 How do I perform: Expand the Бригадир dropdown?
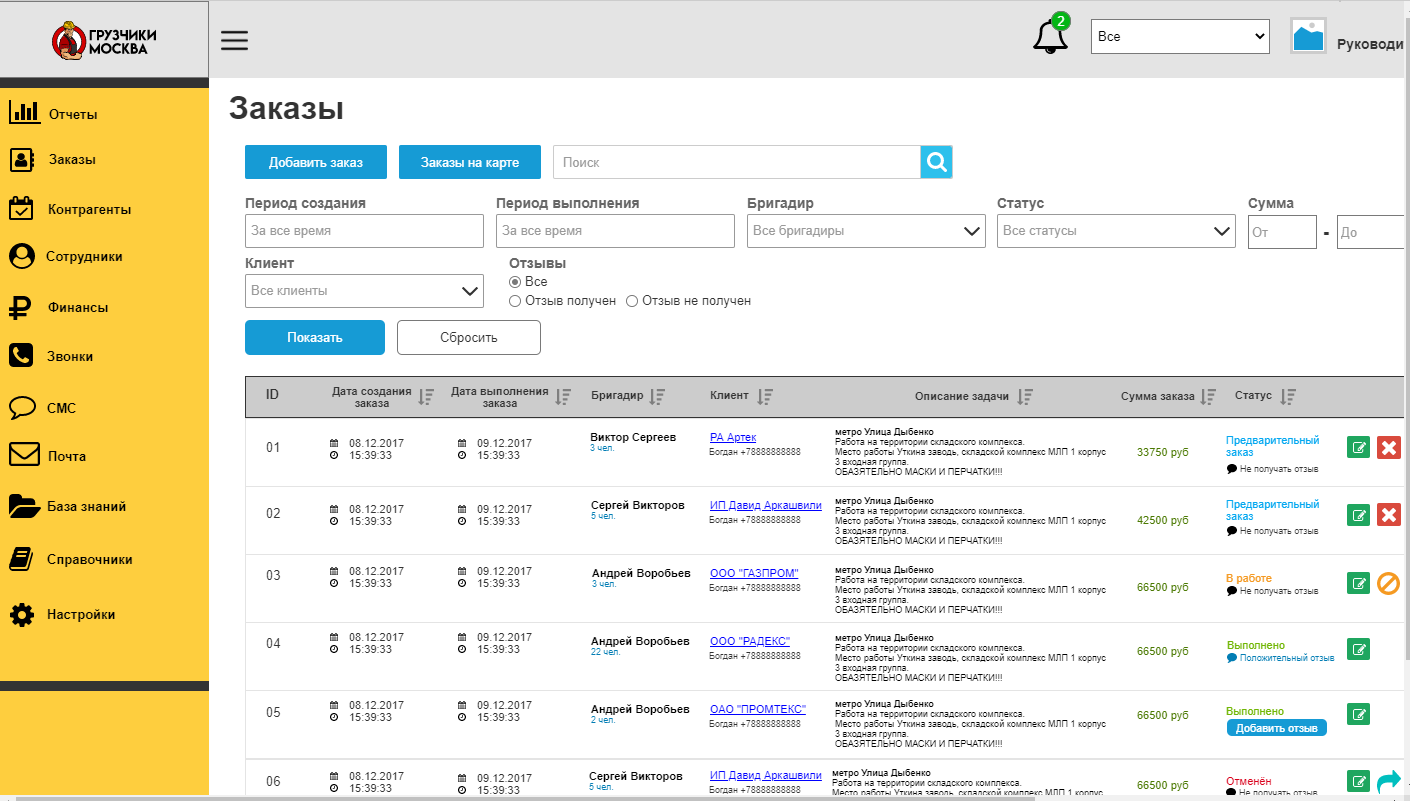pos(866,231)
